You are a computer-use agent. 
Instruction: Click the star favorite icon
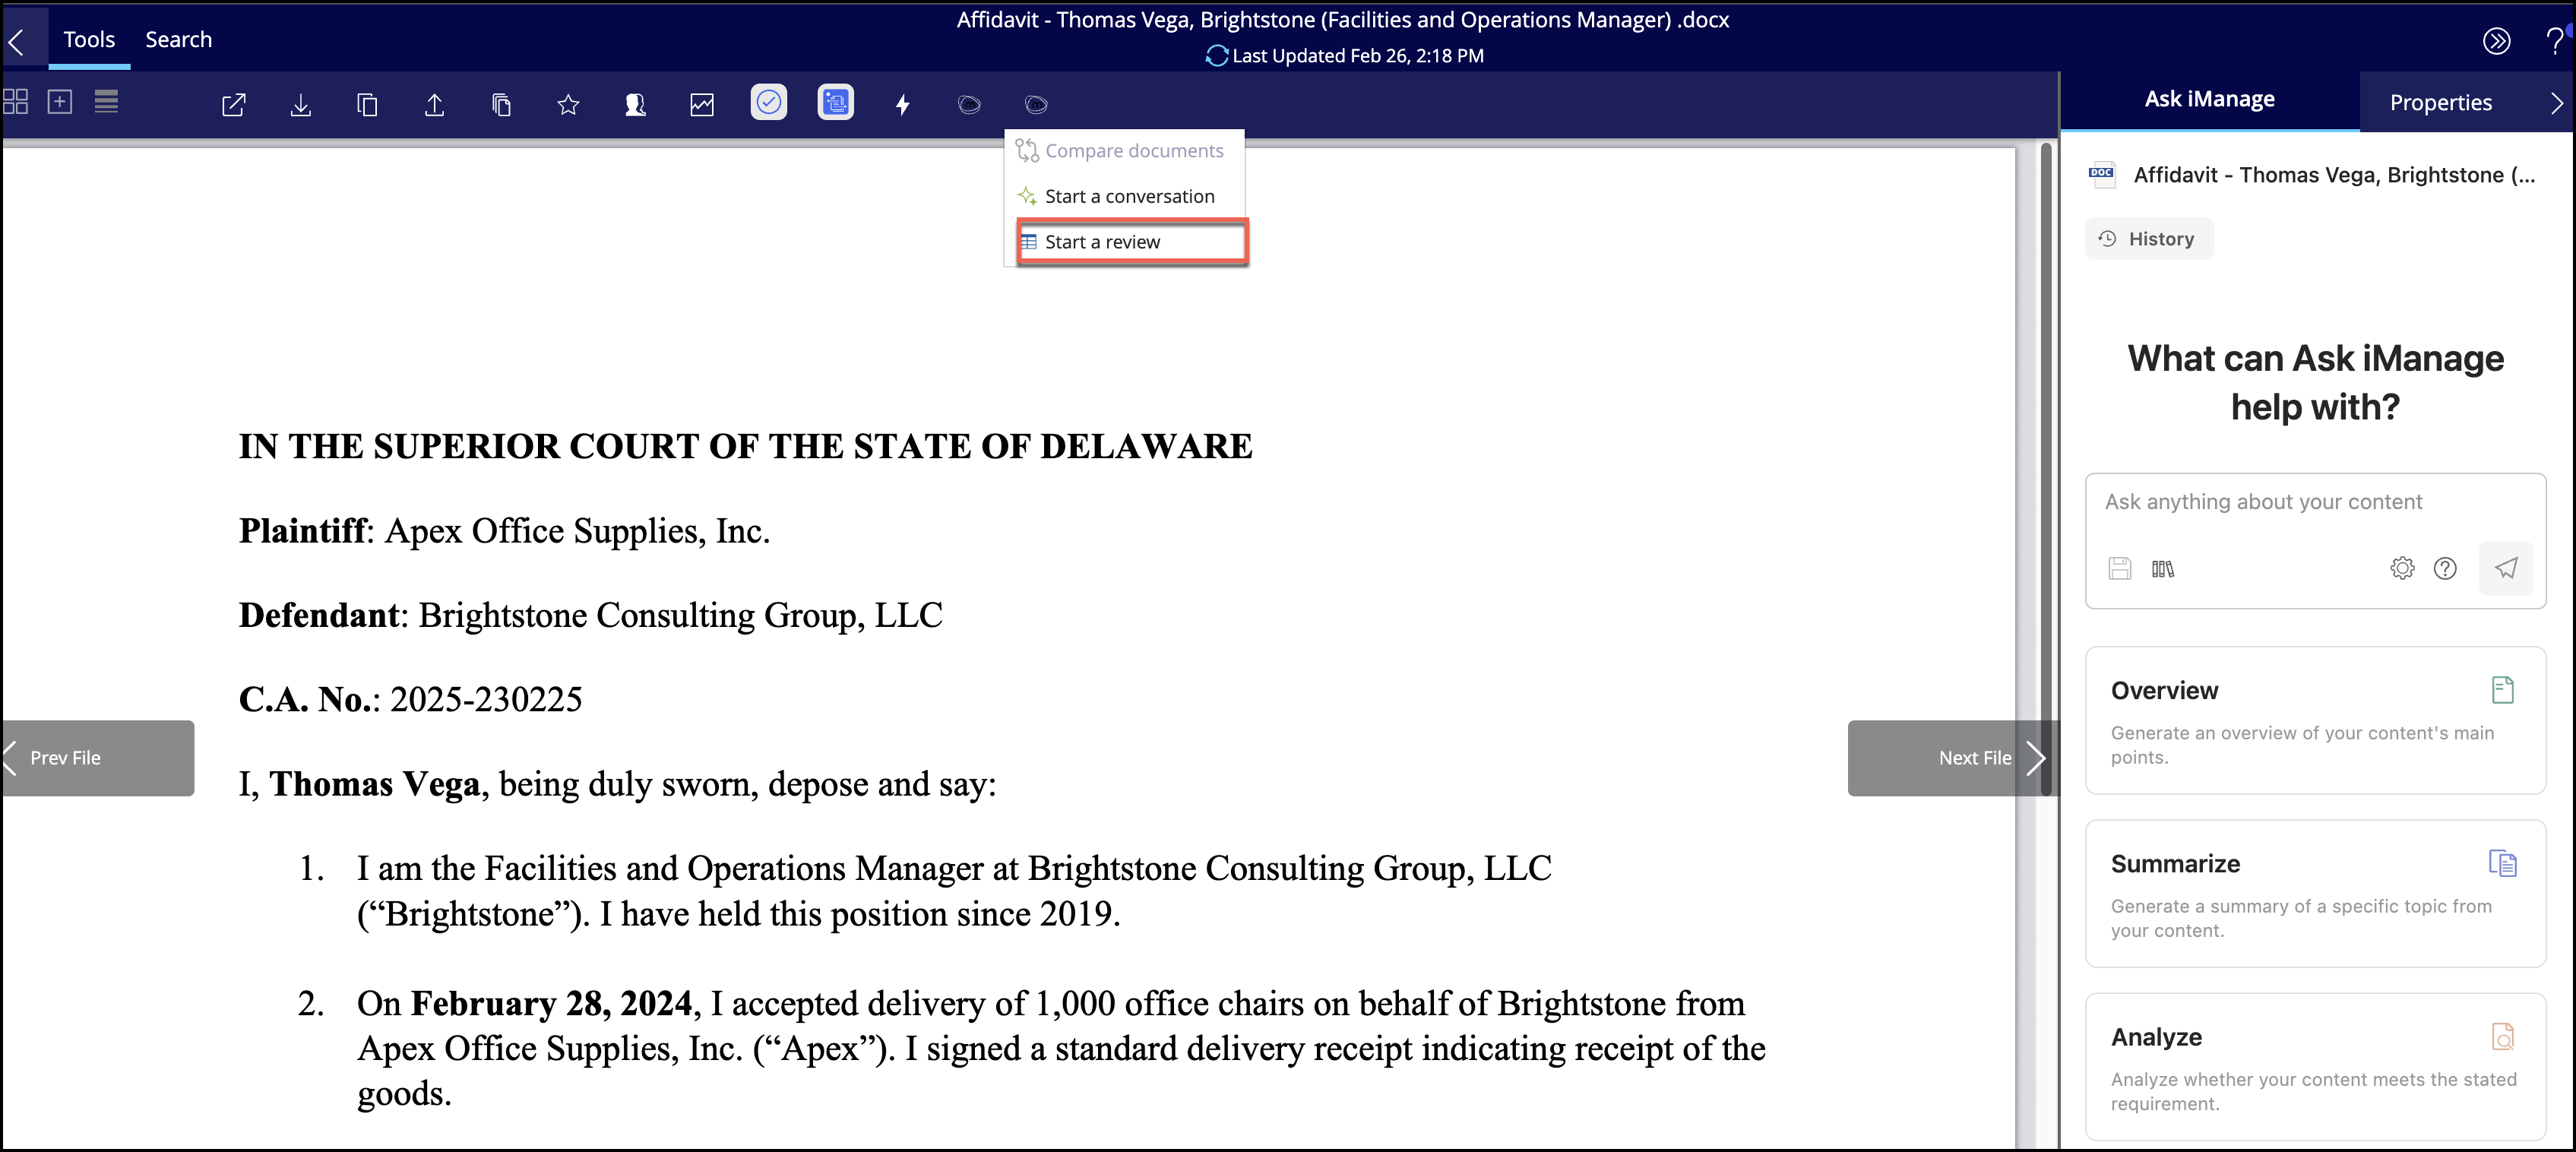click(x=568, y=104)
